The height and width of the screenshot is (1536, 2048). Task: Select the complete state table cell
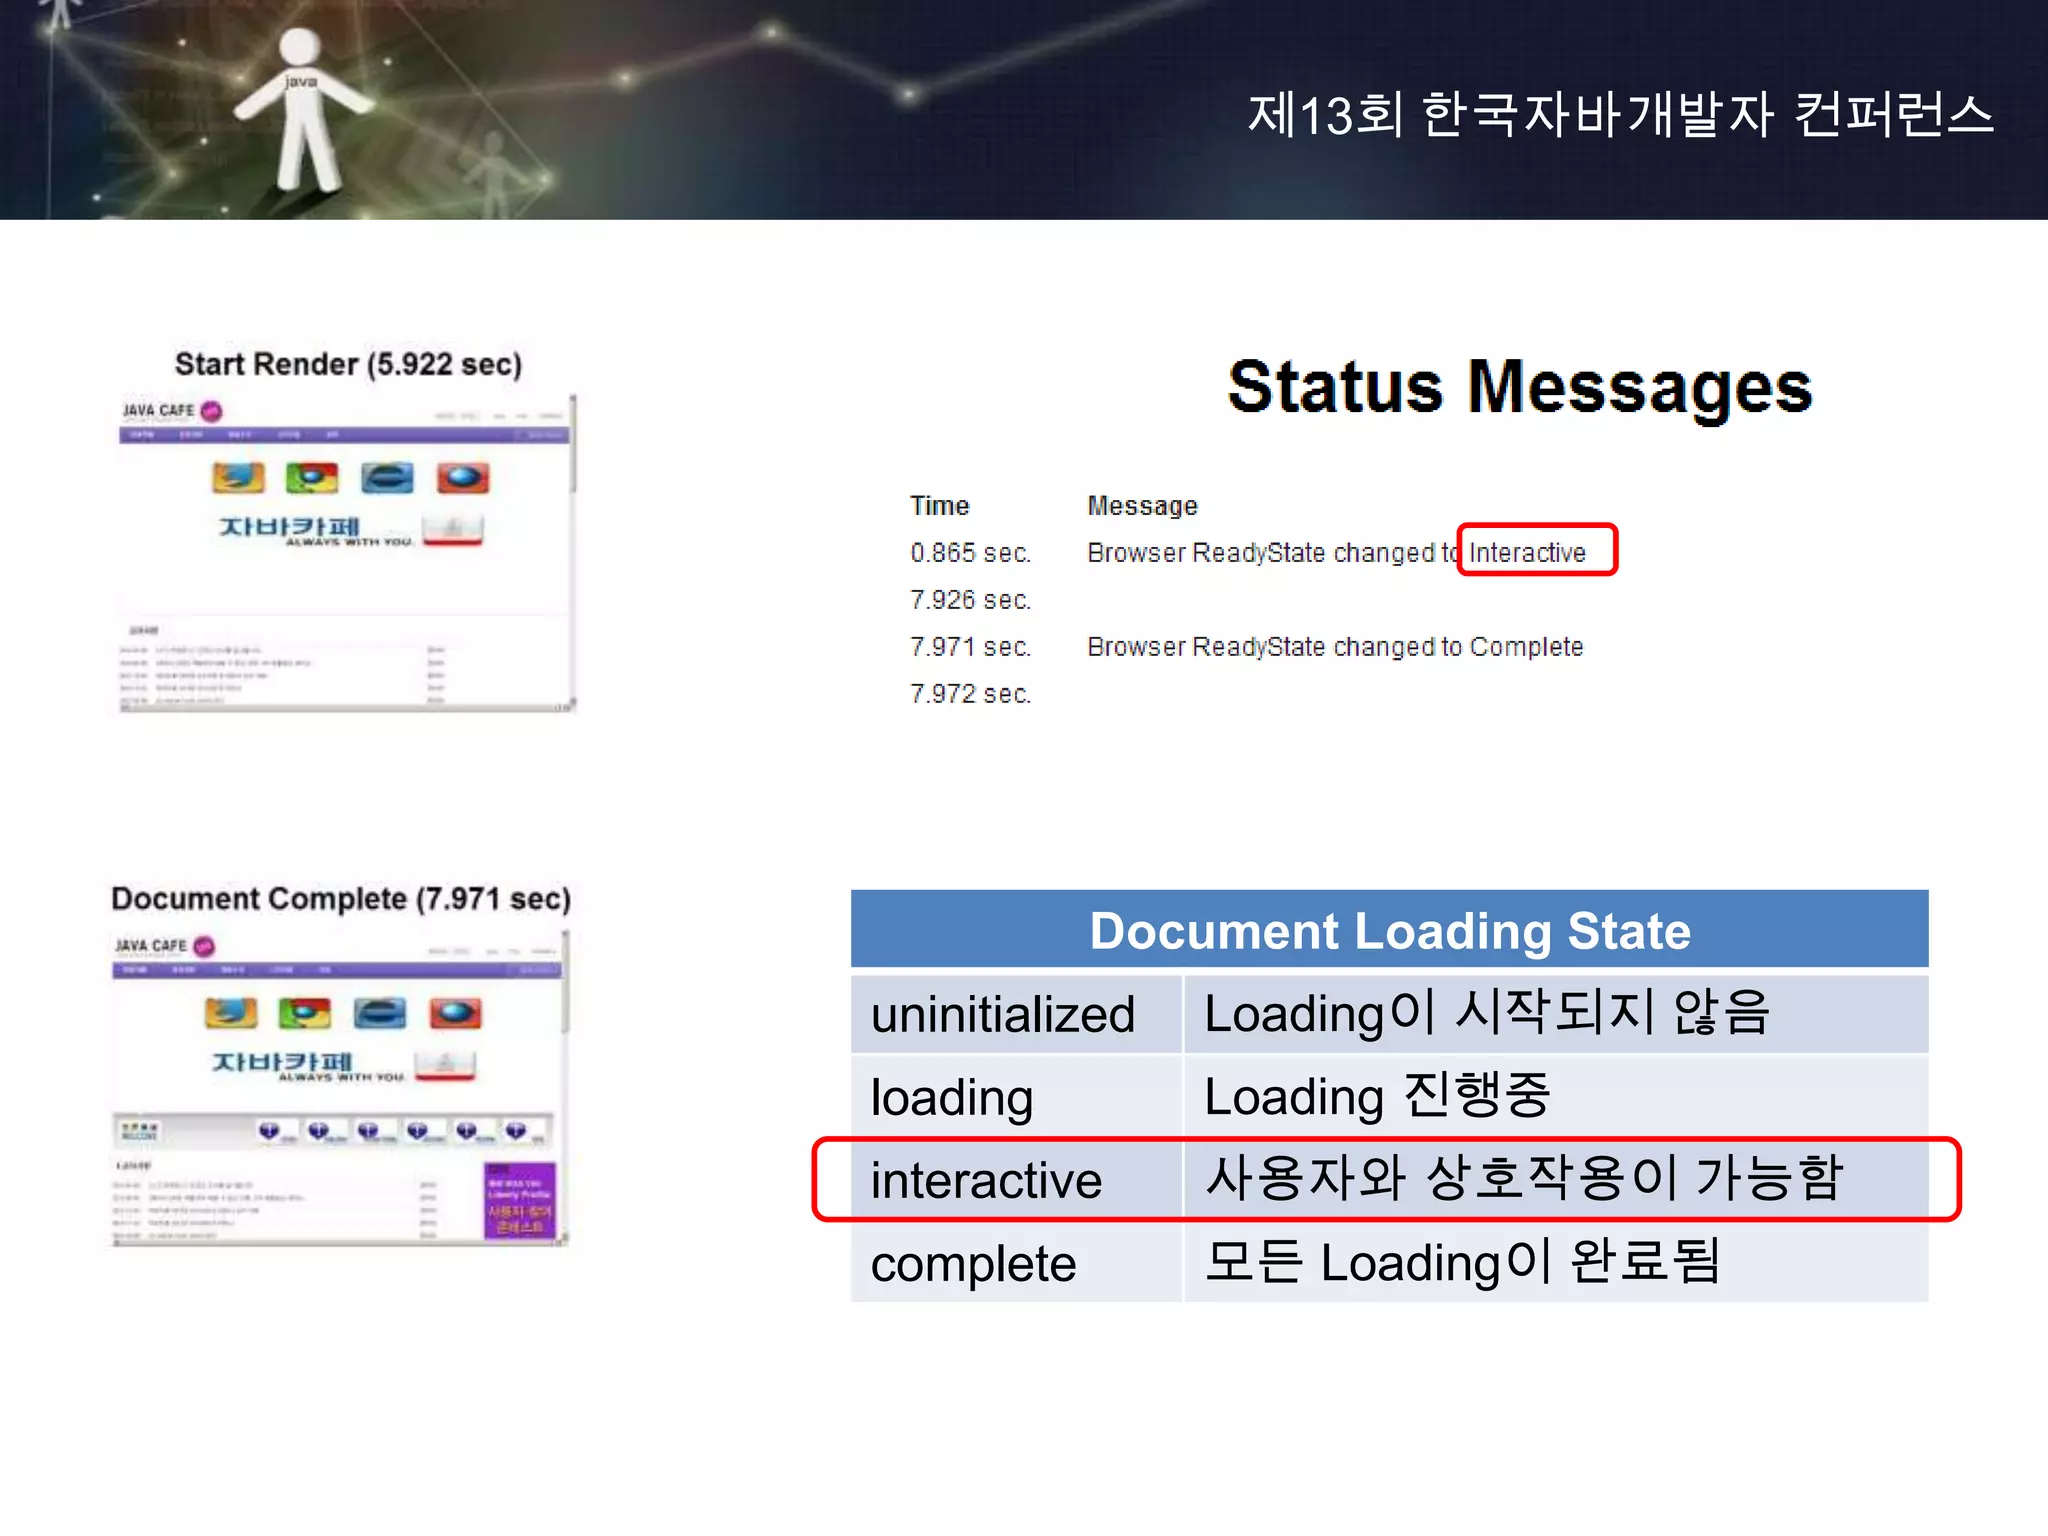pos(1016,1262)
